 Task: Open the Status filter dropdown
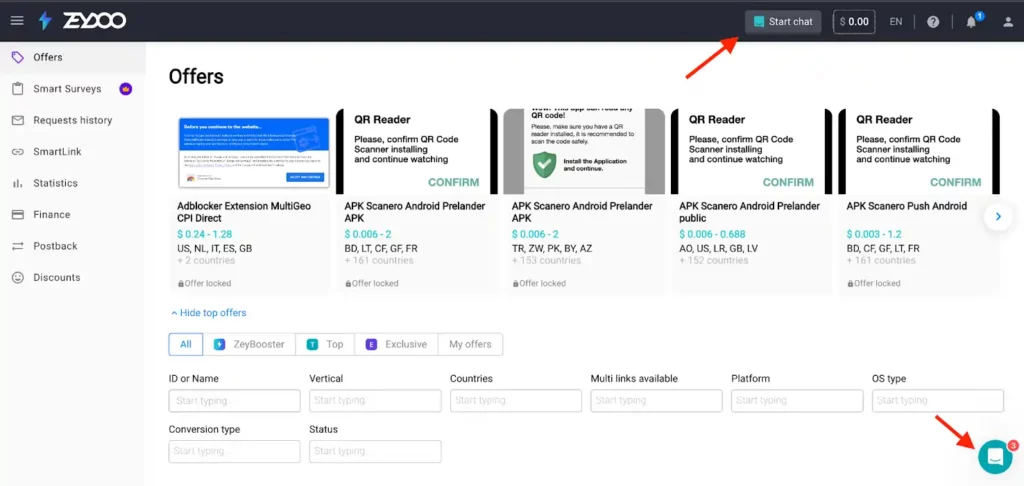376,451
